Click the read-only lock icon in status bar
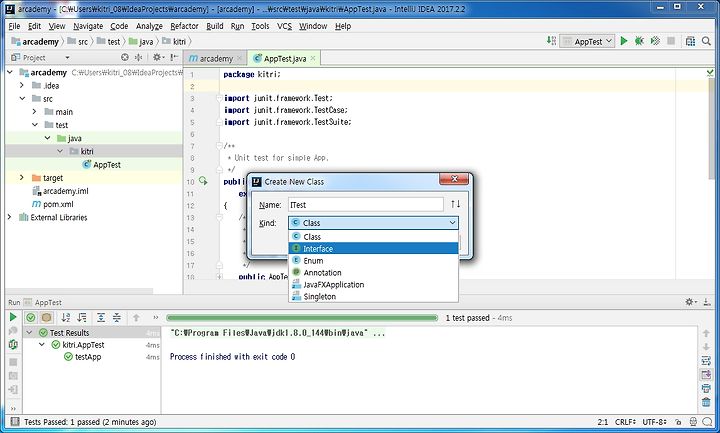The height and width of the screenshot is (433, 720). tap(678, 422)
